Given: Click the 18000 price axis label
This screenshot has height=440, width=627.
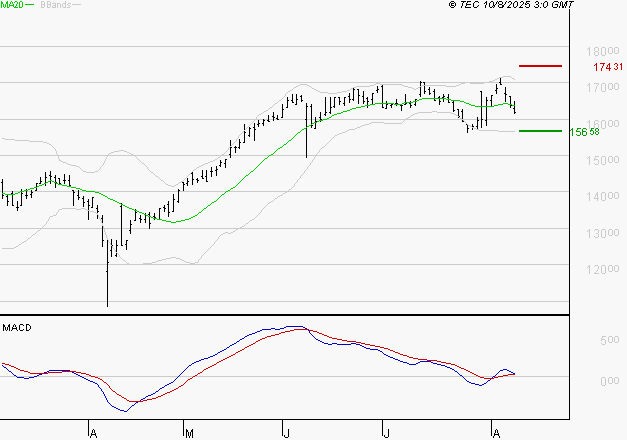Looking at the screenshot, I should (x=603, y=51).
